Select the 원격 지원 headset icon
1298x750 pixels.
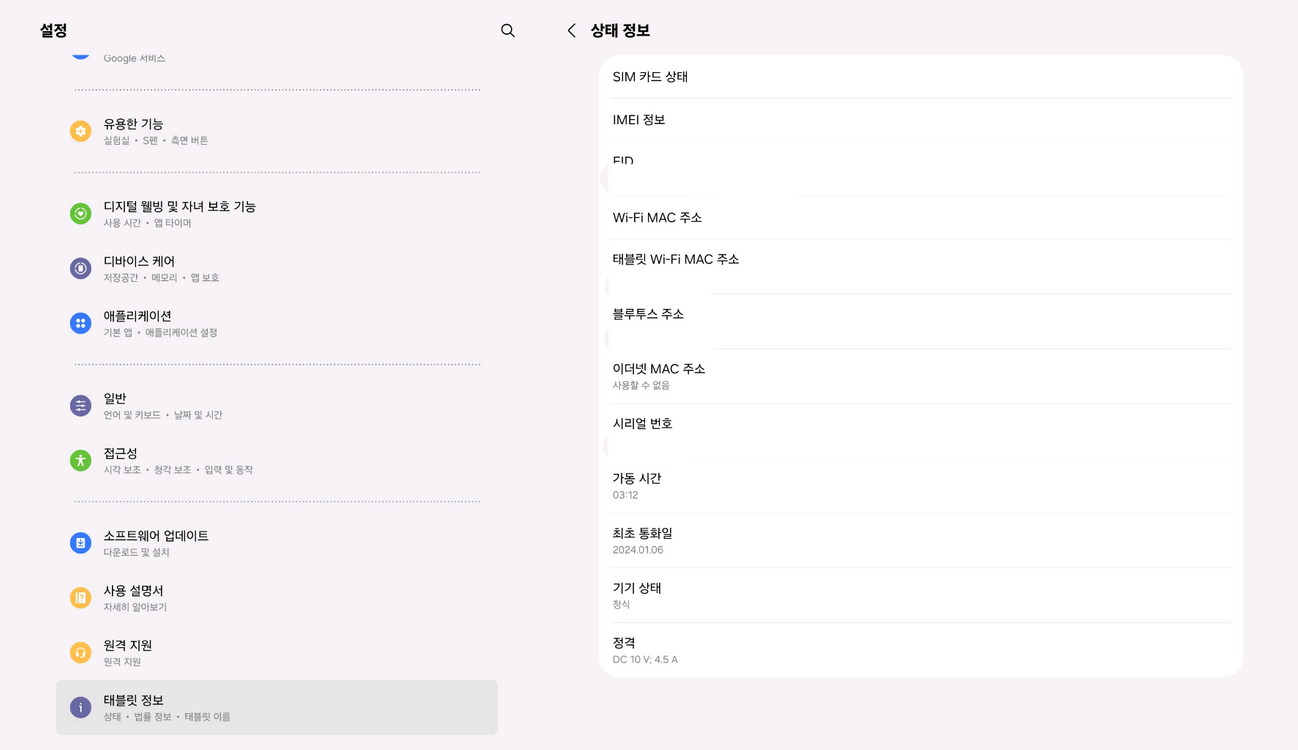tap(80, 652)
